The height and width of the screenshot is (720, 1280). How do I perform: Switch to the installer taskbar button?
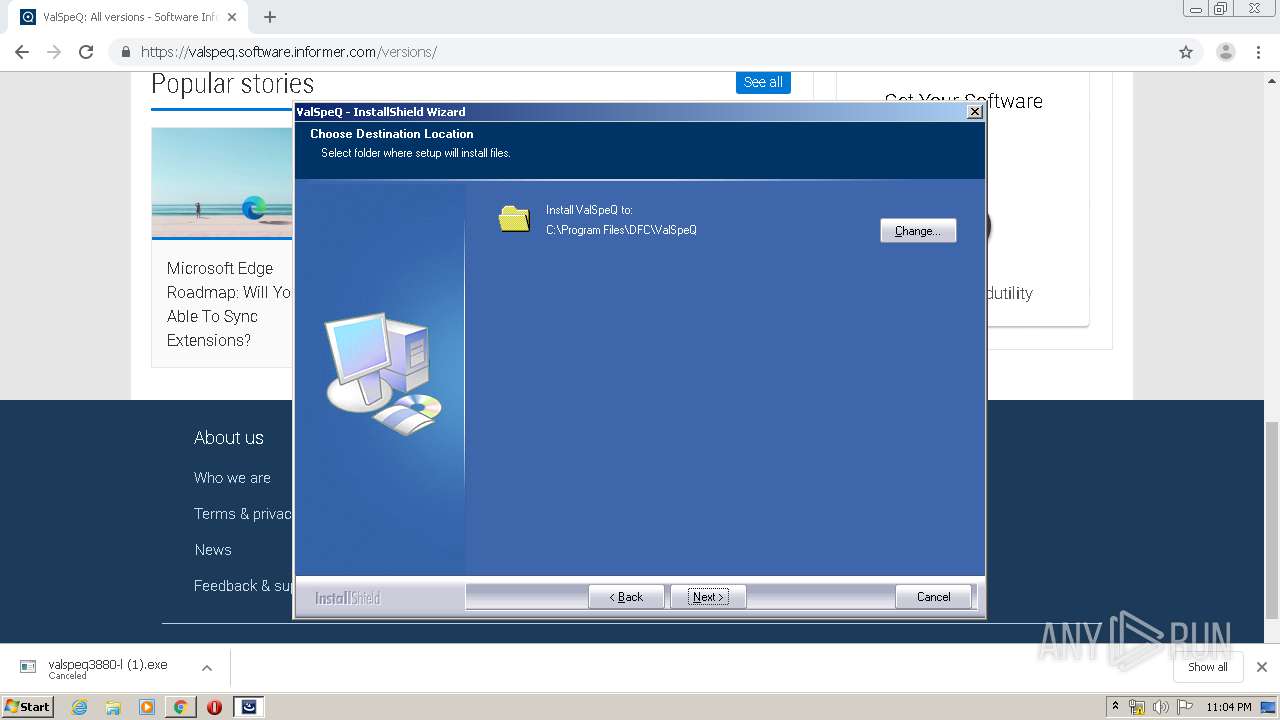(x=249, y=707)
